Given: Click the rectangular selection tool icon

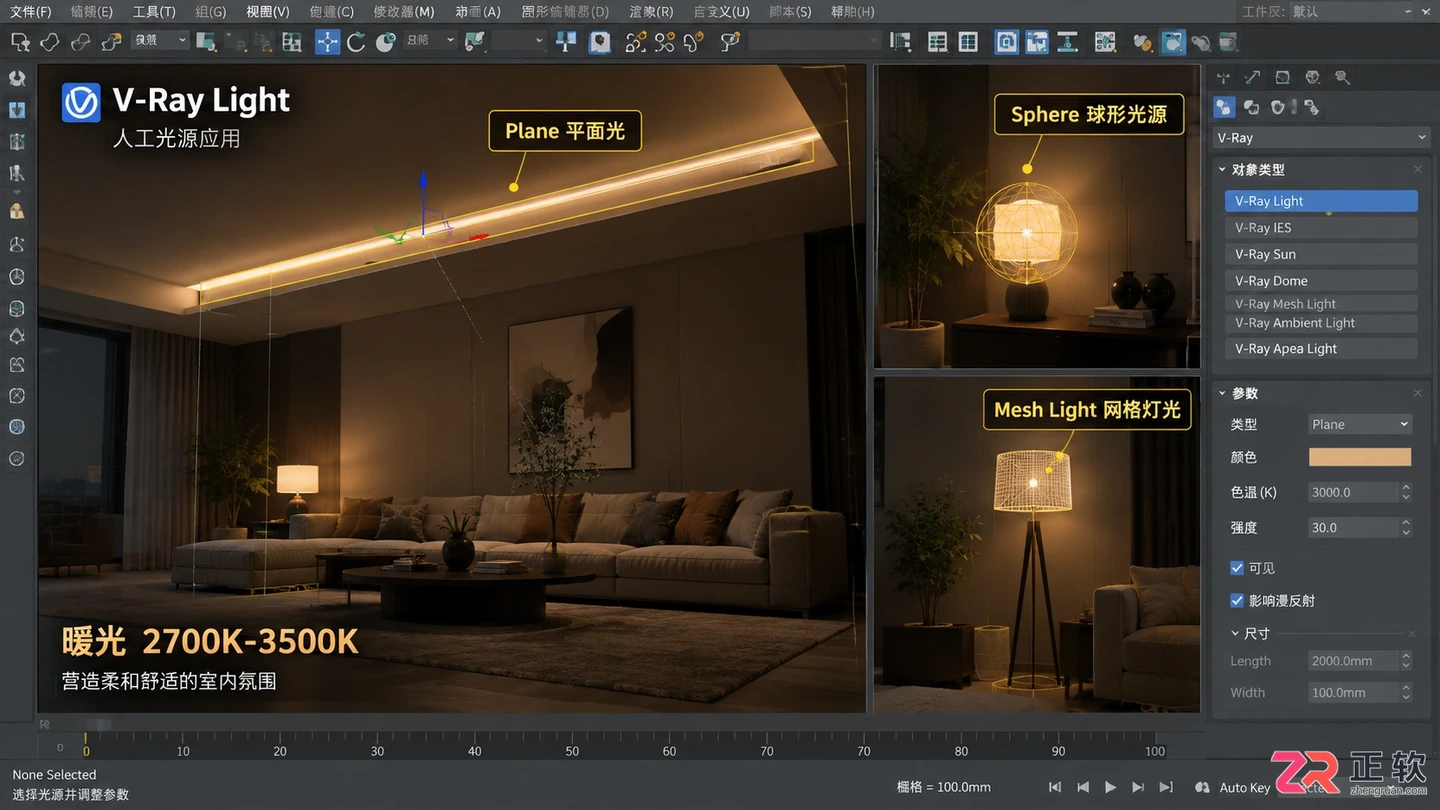Looking at the screenshot, I should click(x=19, y=41).
